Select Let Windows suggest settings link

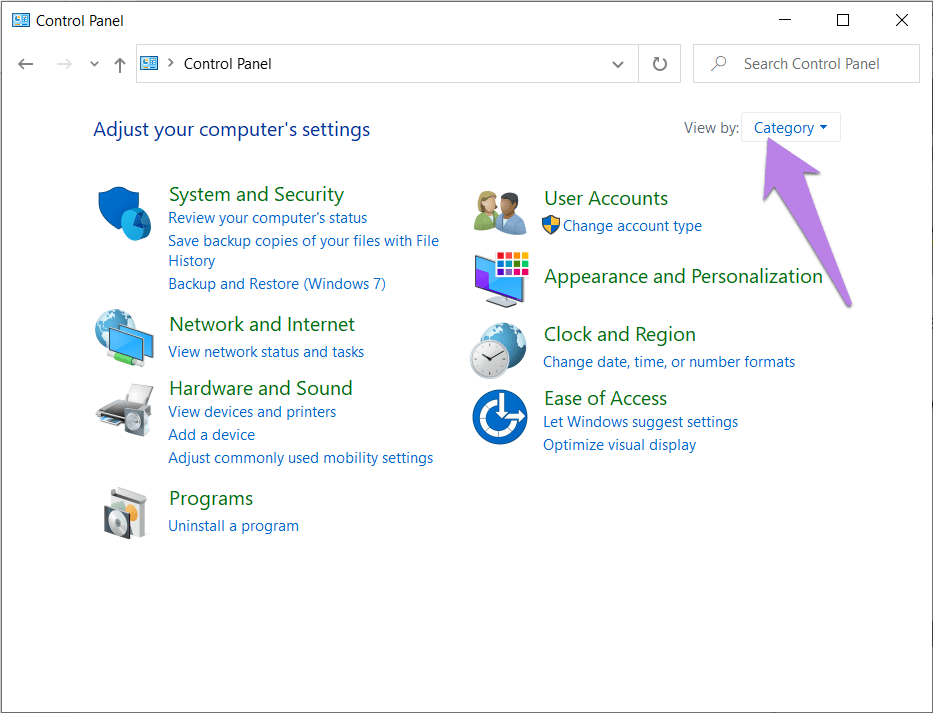(640, 422)
